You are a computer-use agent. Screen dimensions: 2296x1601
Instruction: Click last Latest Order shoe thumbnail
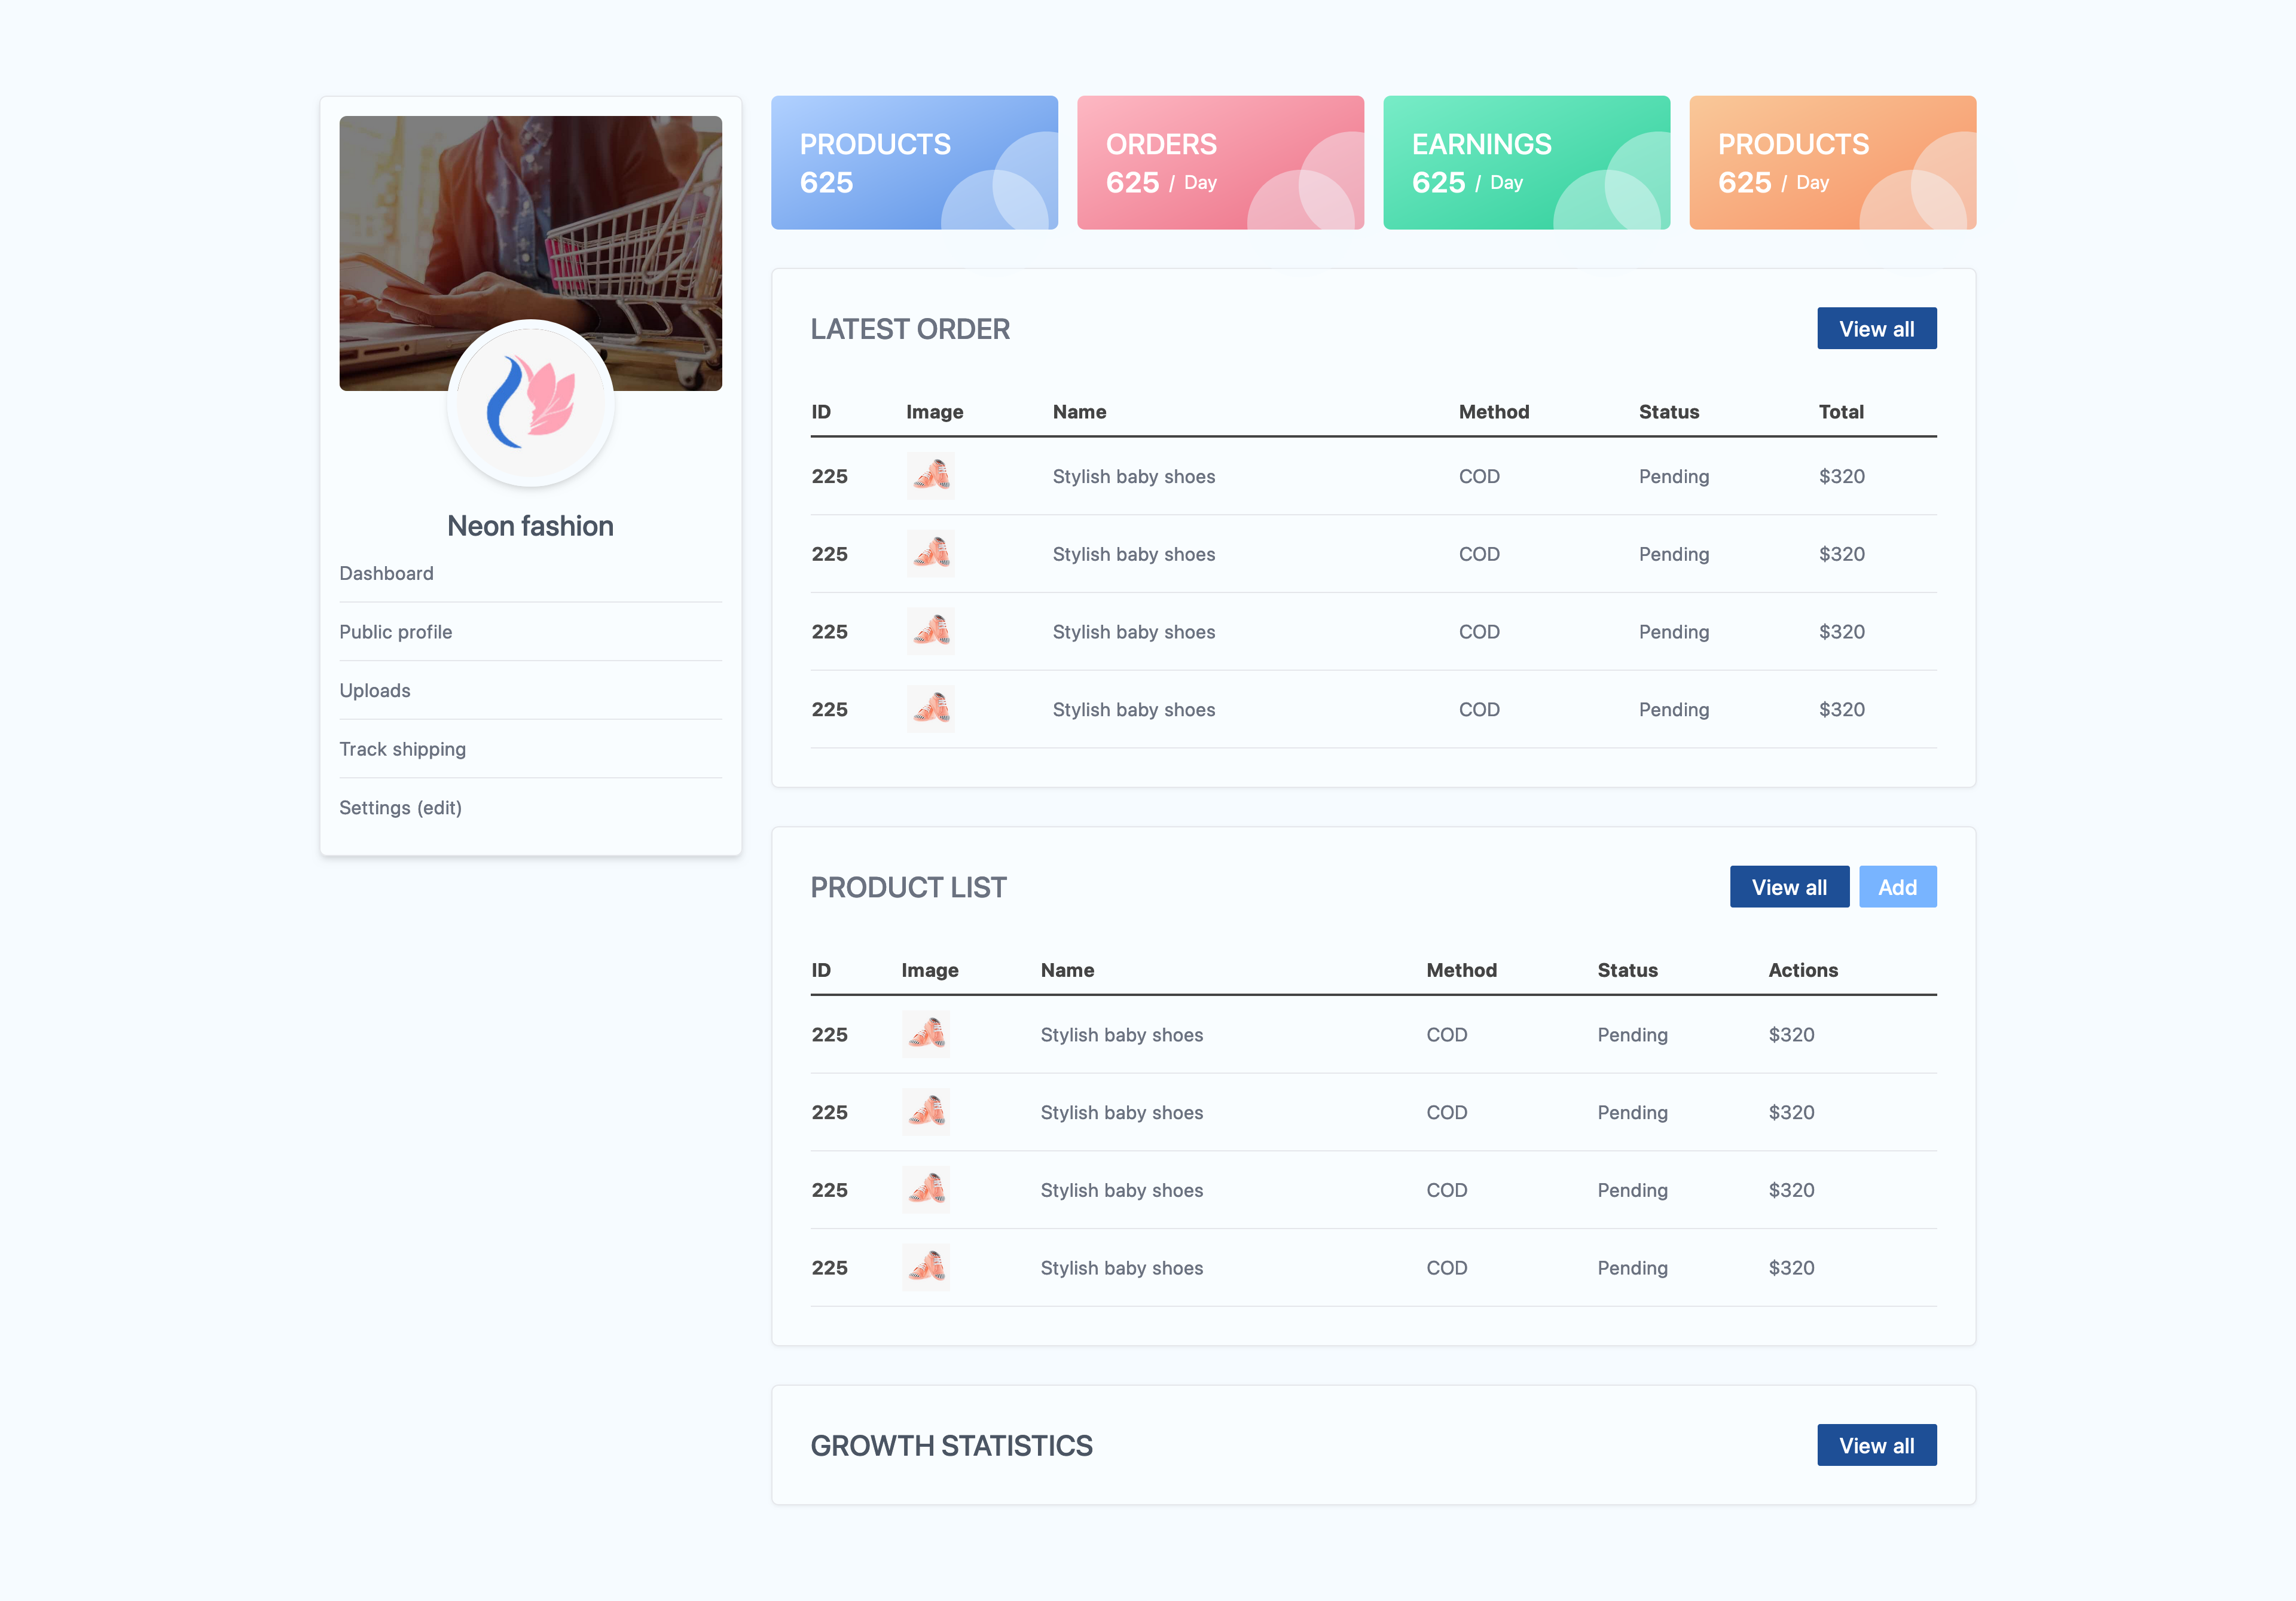click(x=930, y=709)
